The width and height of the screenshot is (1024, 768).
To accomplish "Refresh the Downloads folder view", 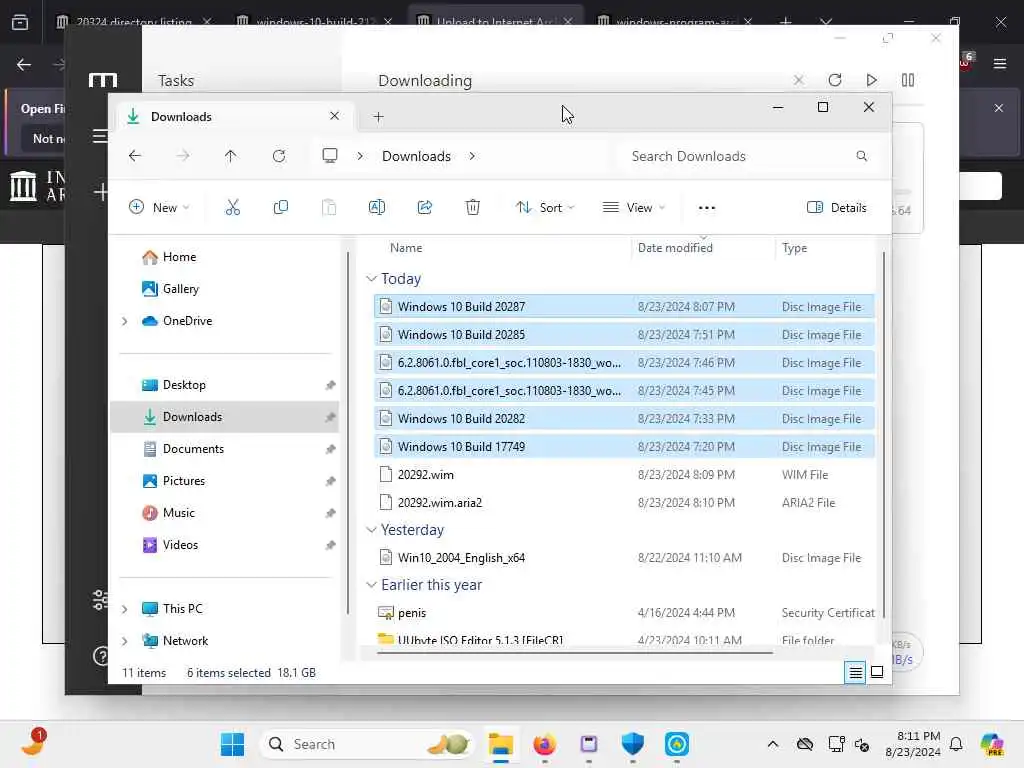I will point(279,156).
